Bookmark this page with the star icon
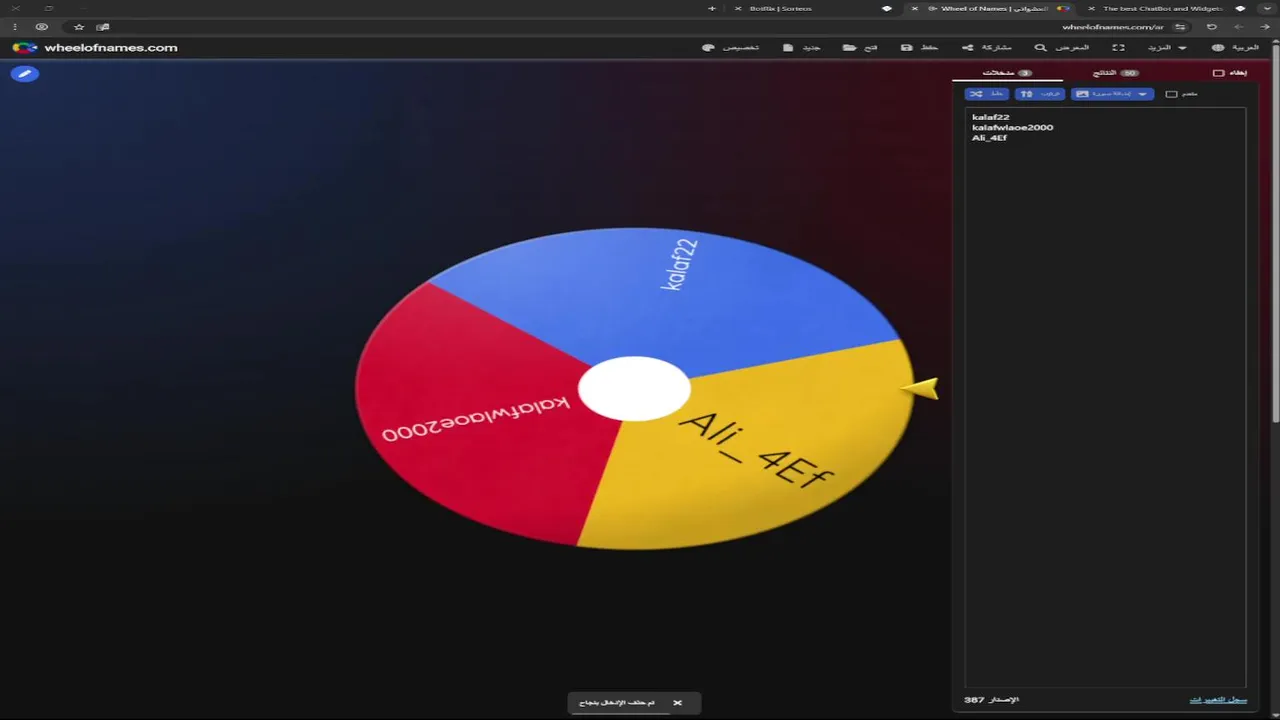 click(x=79, y=27)
